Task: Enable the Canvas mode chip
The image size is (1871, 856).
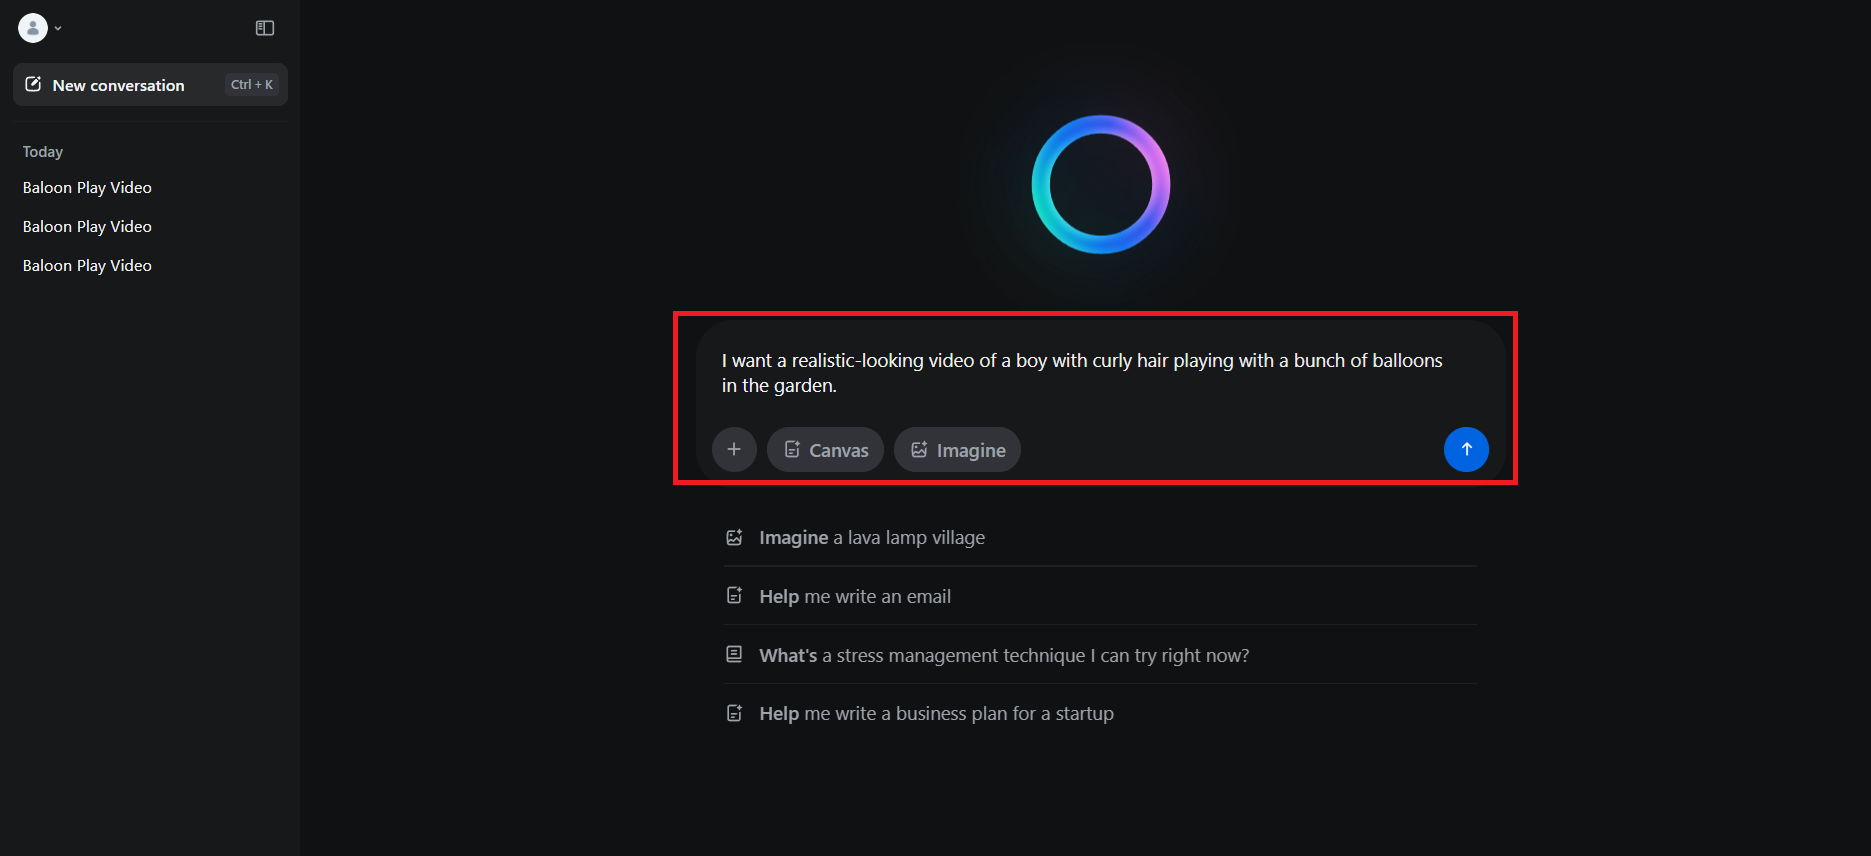Action: point(825,450)
